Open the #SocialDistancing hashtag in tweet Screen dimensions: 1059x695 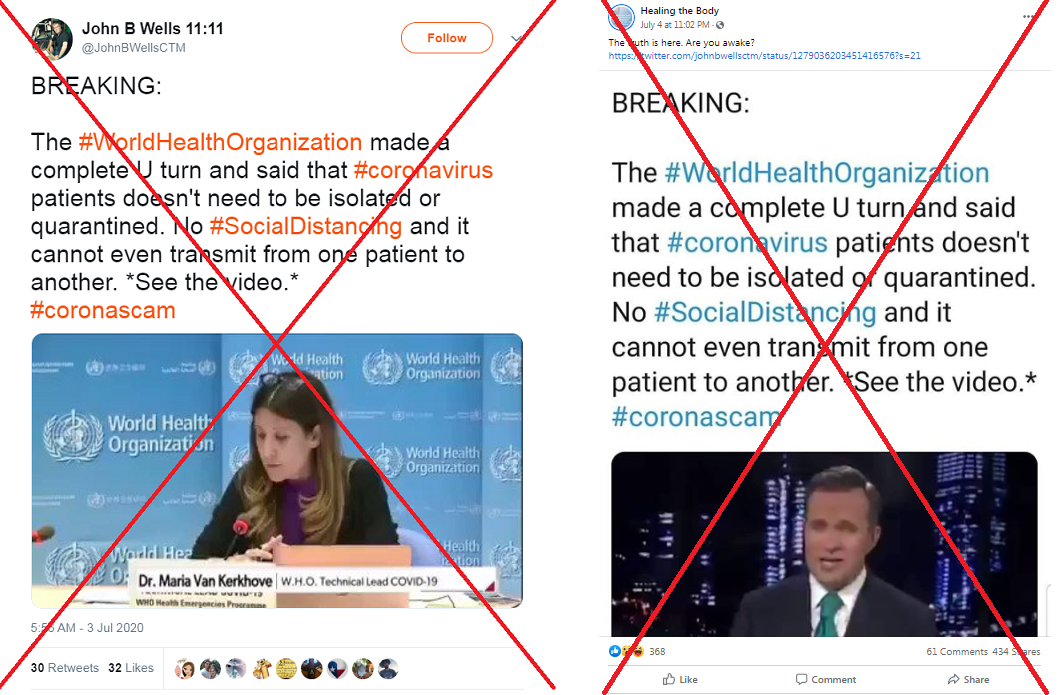click(x=306, y=226)
